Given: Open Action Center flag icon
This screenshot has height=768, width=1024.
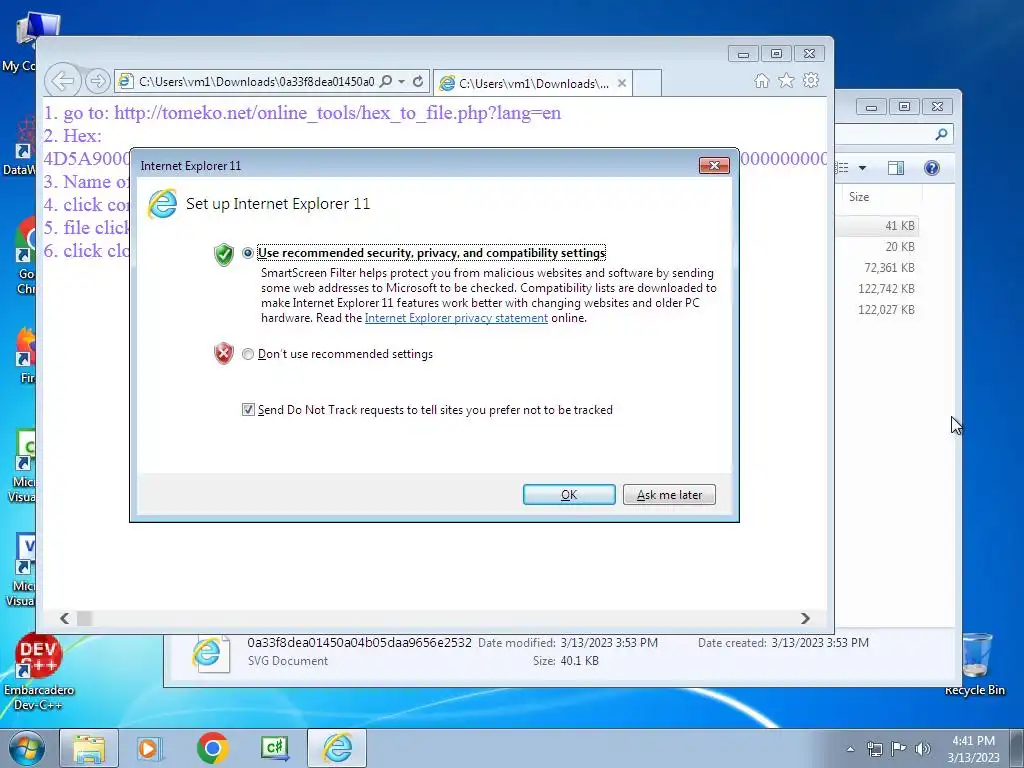Looking at the screenshot, I should pyautogui.click(x=898, y=749).
